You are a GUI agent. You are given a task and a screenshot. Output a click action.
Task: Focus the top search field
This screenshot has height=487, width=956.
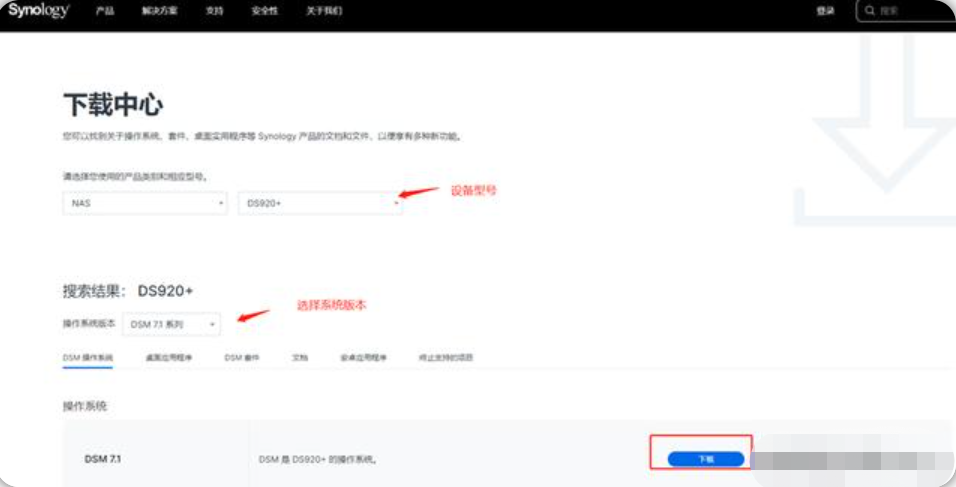[906, 11]
